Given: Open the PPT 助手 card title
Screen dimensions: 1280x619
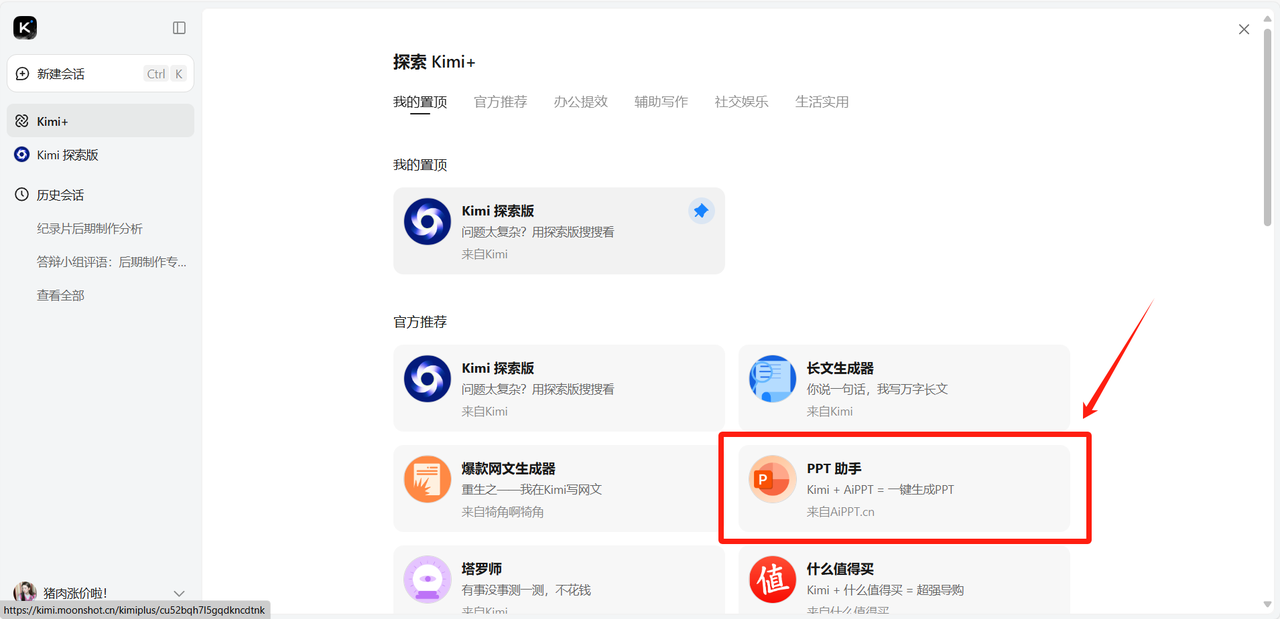Looking at the screenshot, I should (834, 468).
